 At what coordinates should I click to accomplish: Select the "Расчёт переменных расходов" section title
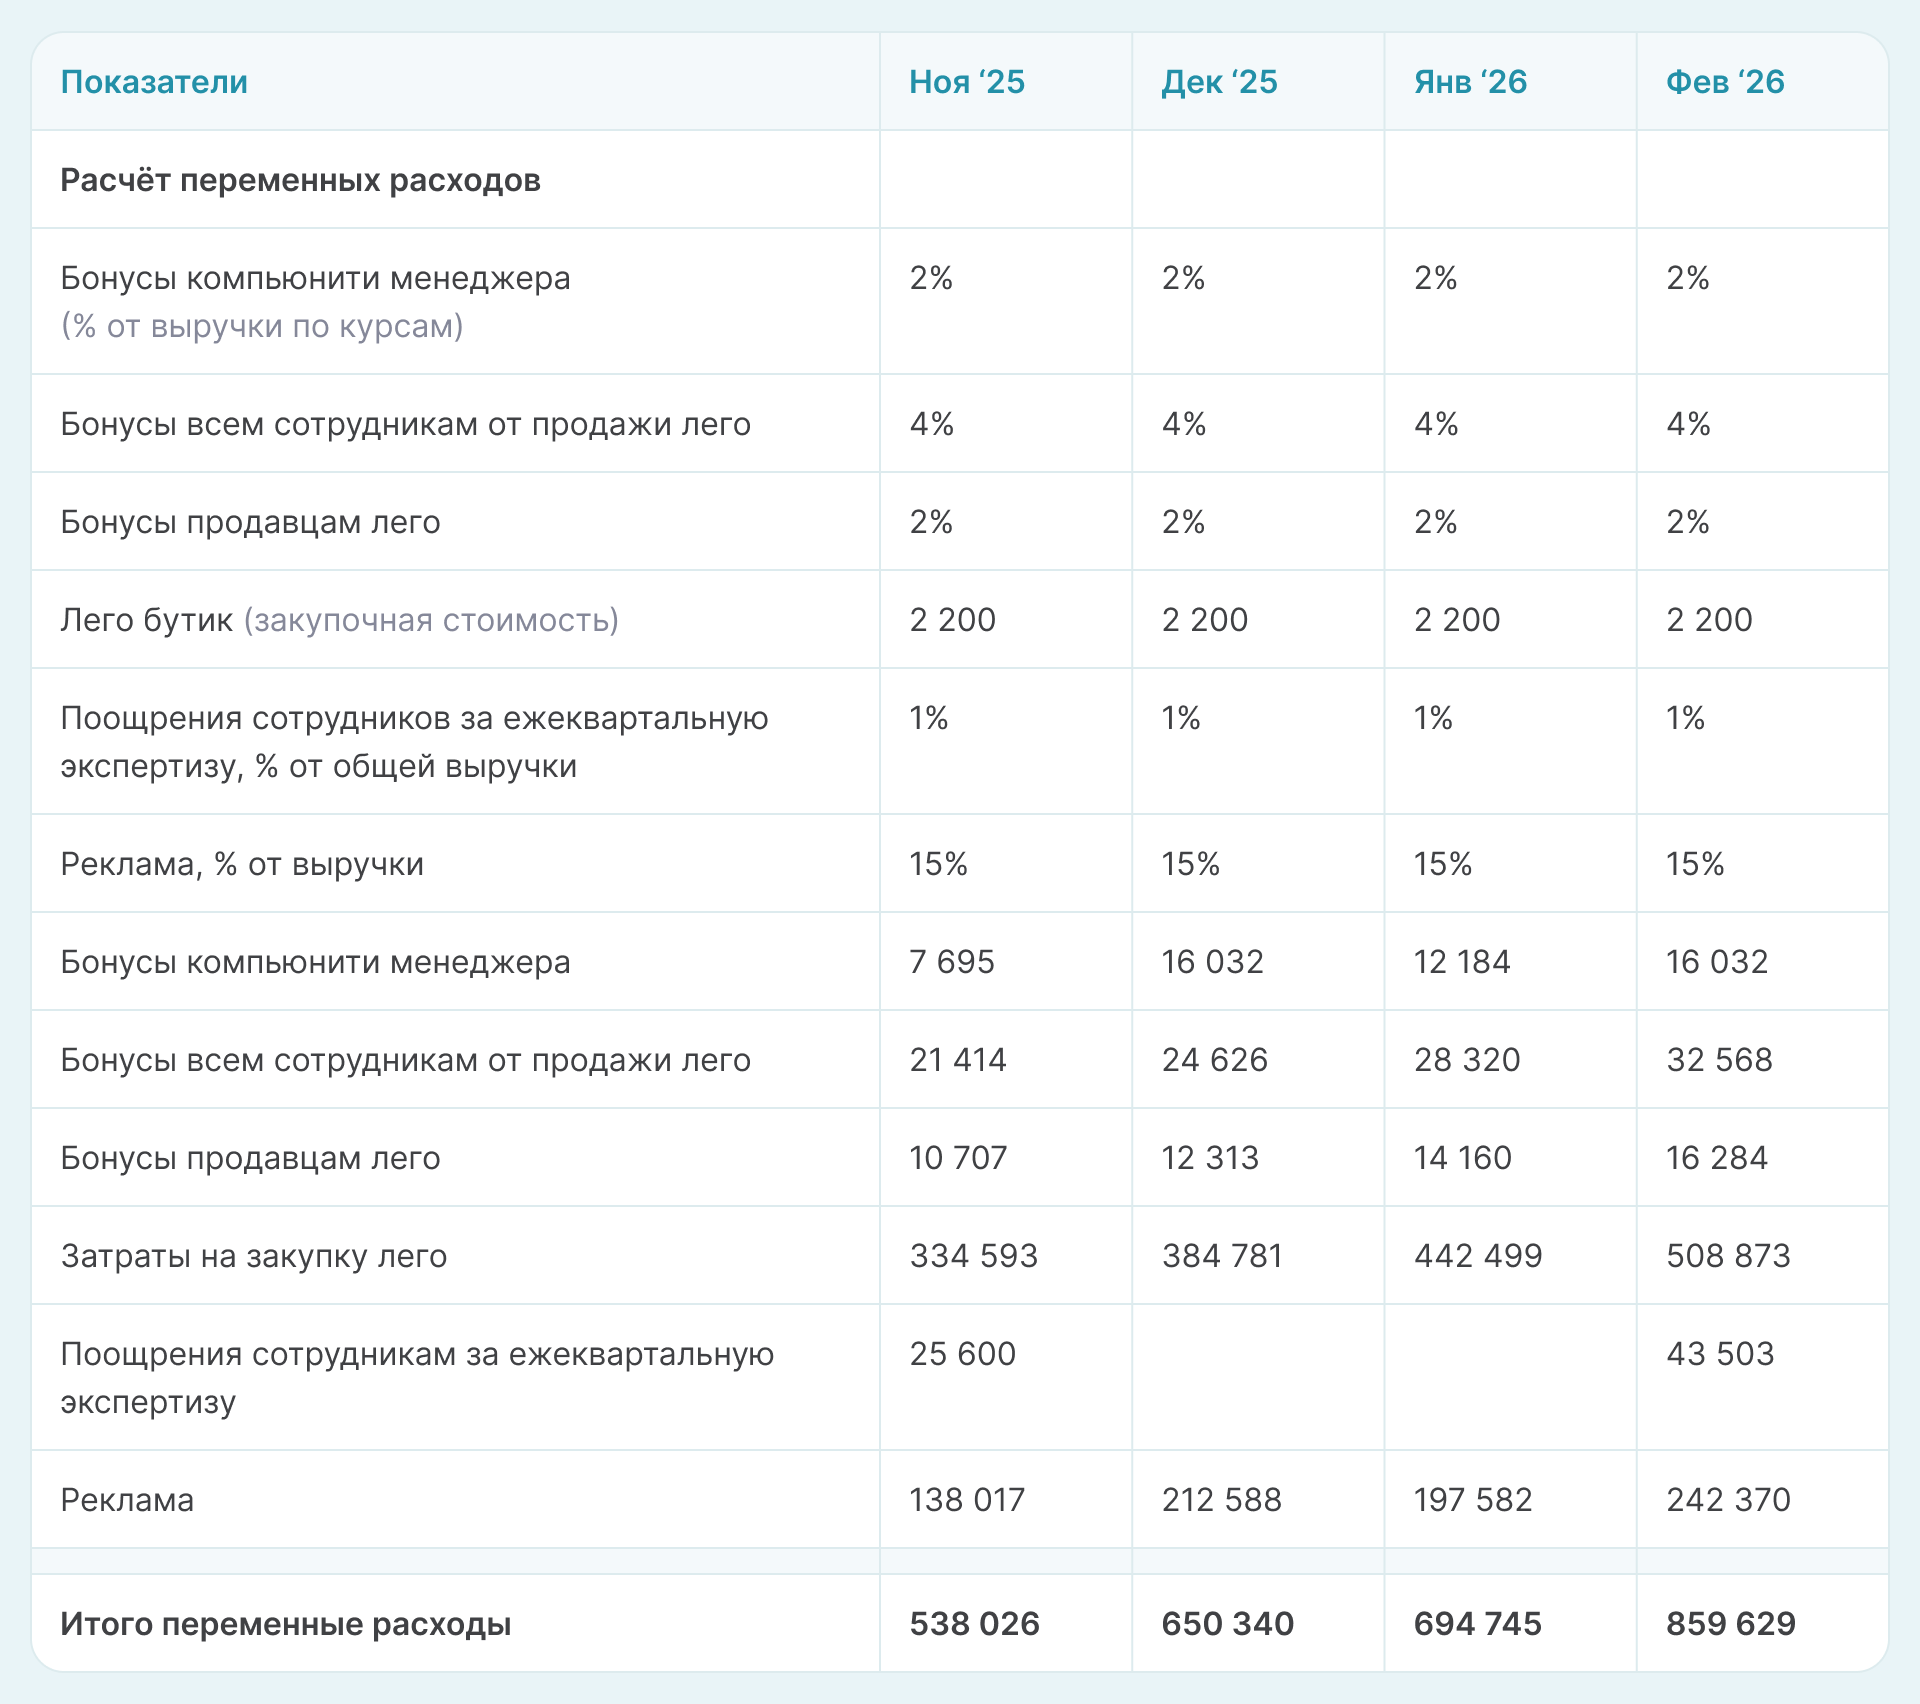click(x=300, y=180)
